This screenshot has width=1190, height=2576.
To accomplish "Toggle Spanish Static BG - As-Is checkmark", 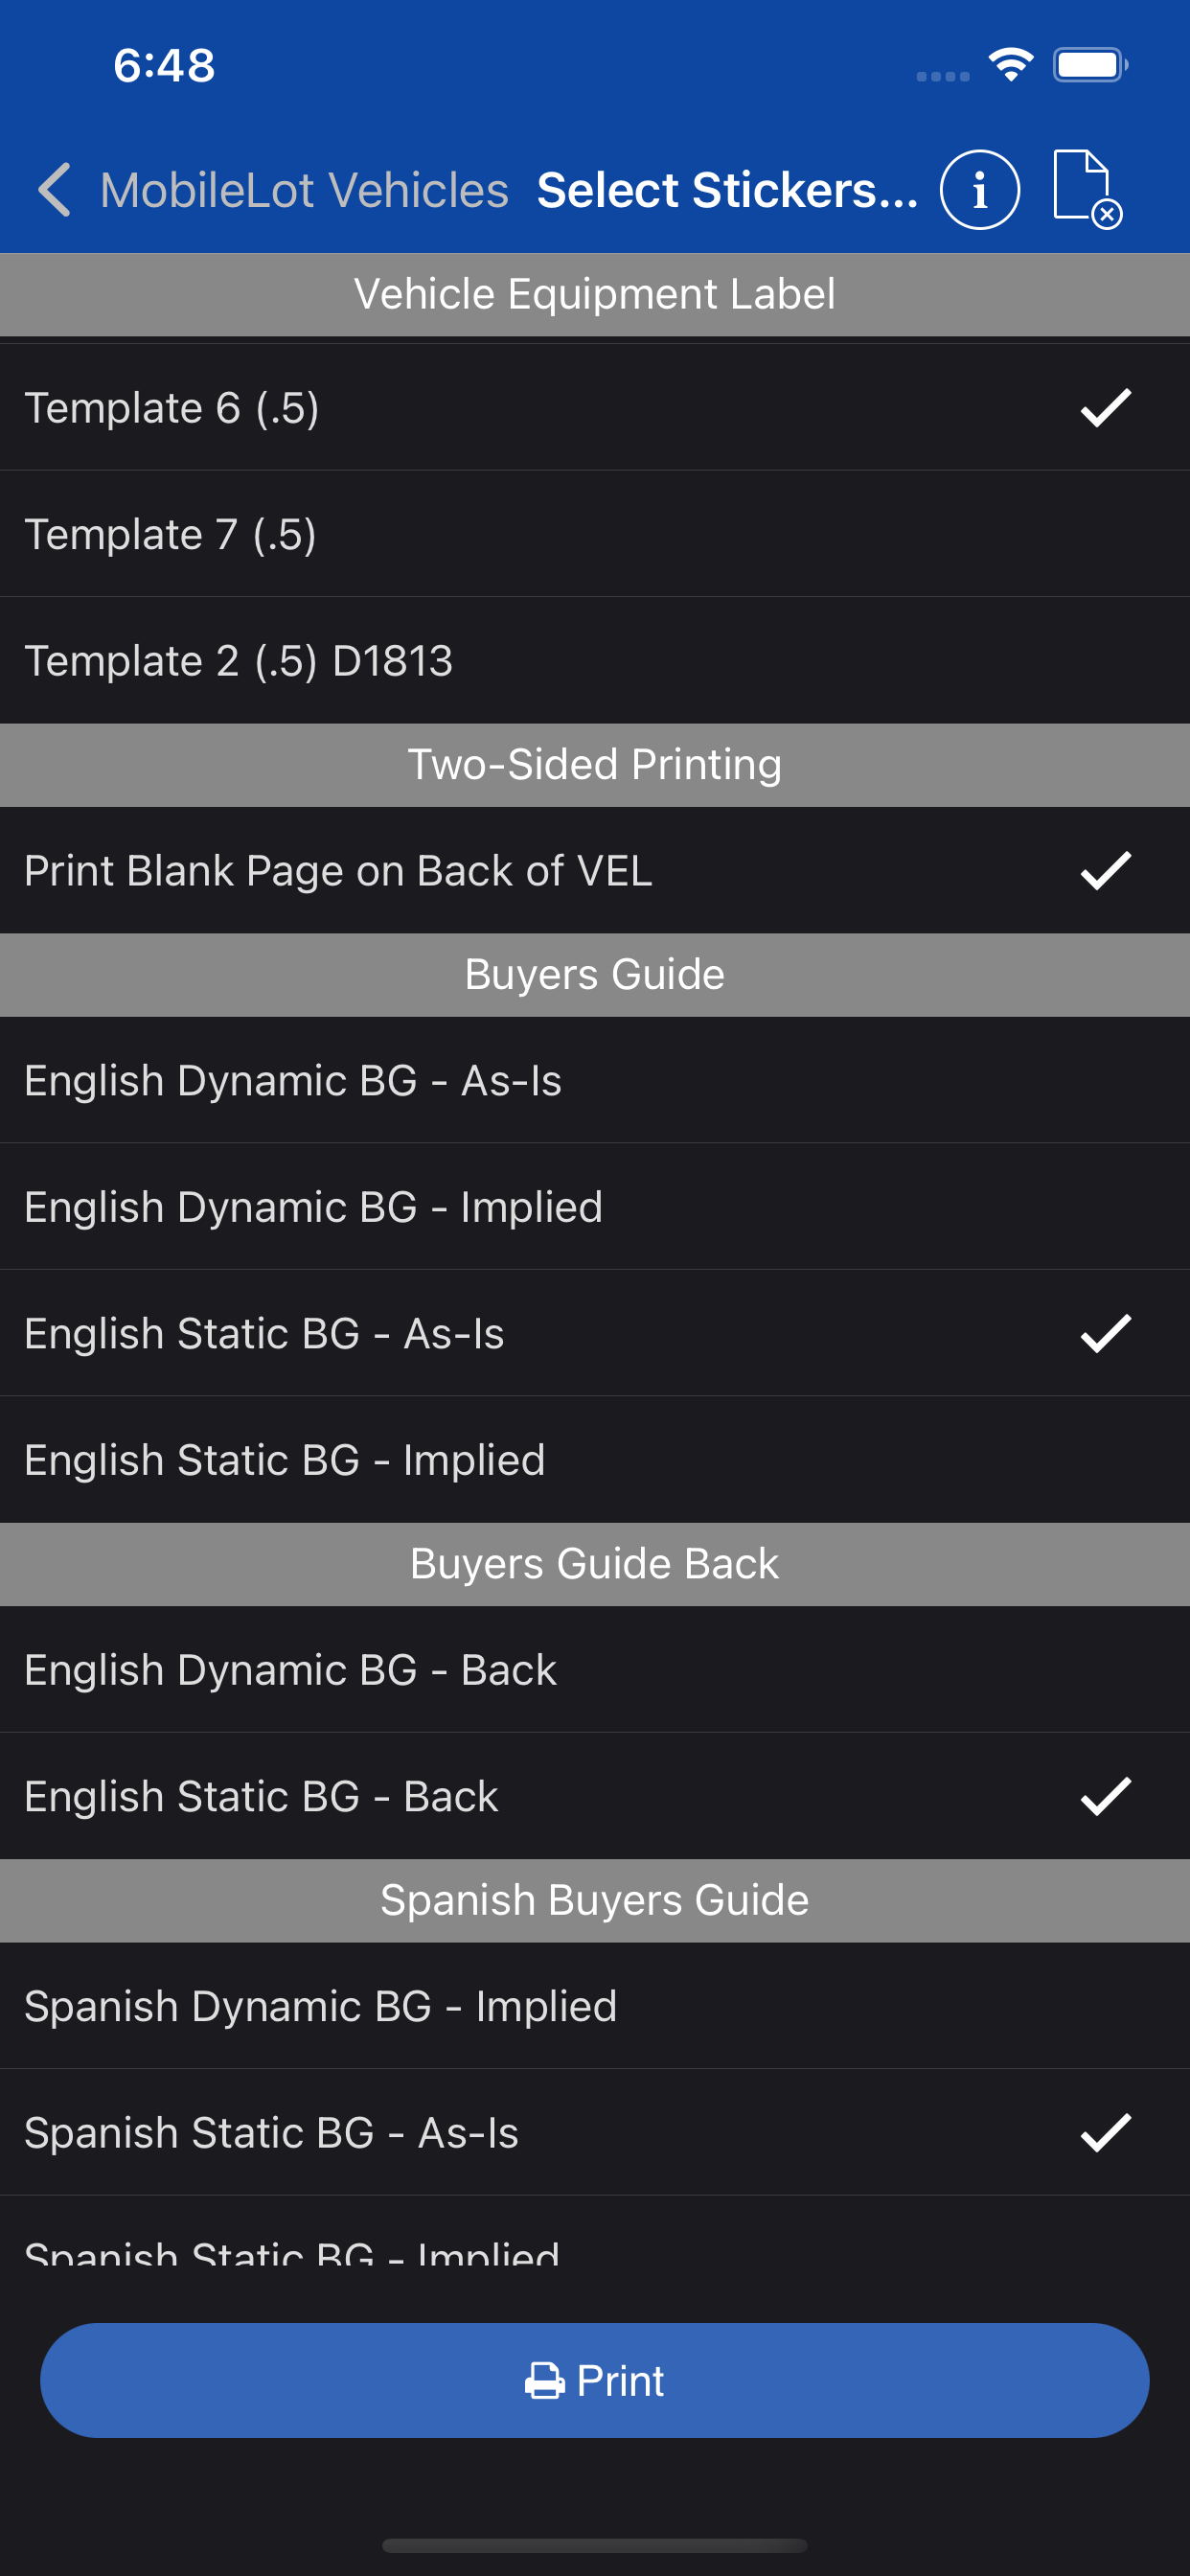I will point(1105,2133).
